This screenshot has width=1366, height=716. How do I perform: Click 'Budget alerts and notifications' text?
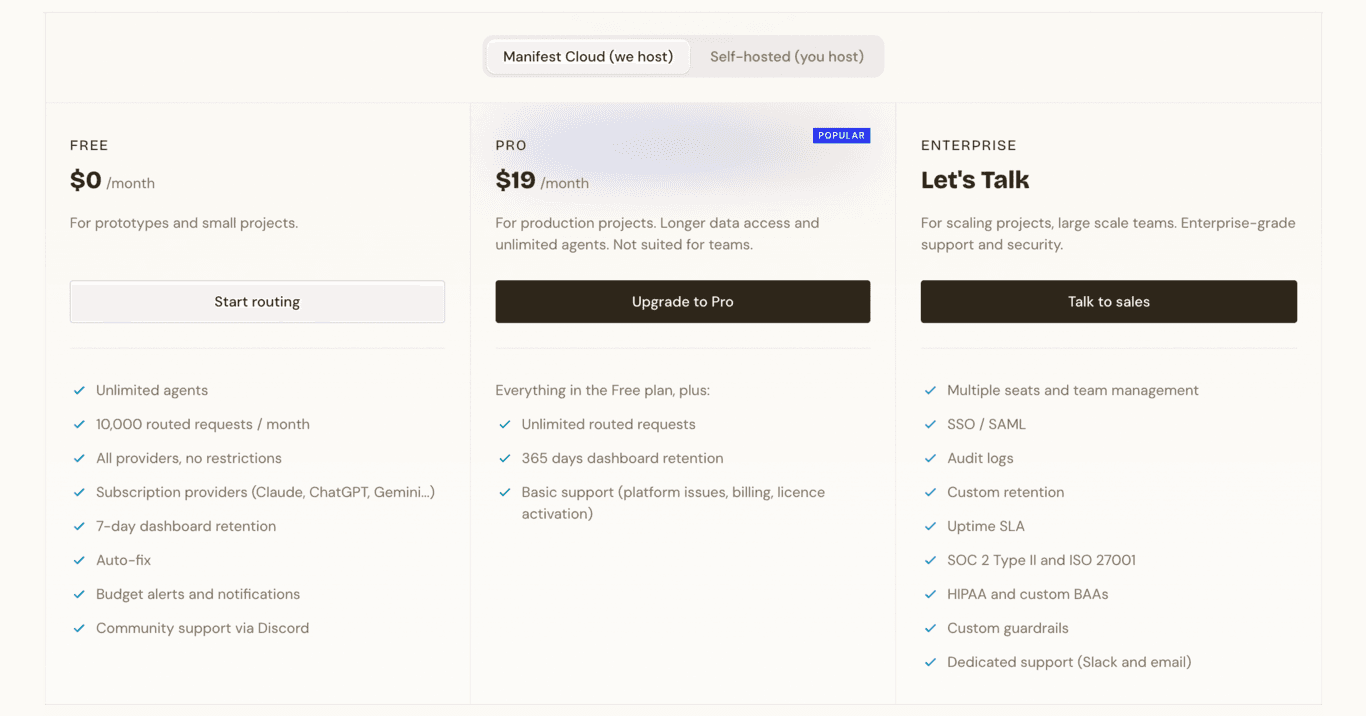[x=198, y=595]
